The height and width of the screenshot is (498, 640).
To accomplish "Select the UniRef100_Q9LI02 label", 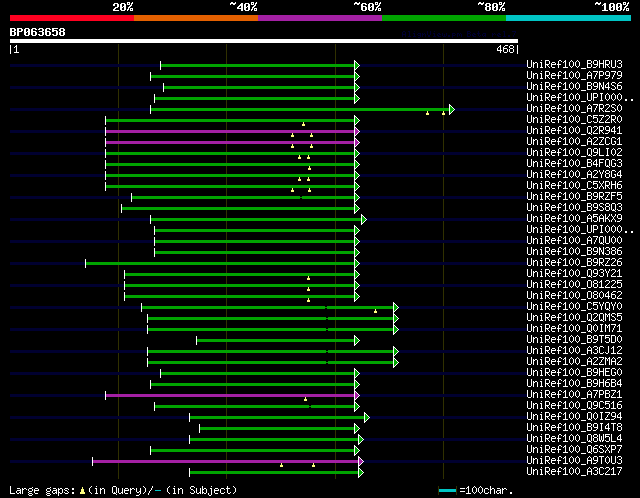I will pyautogui.click(x=574, y=152).
